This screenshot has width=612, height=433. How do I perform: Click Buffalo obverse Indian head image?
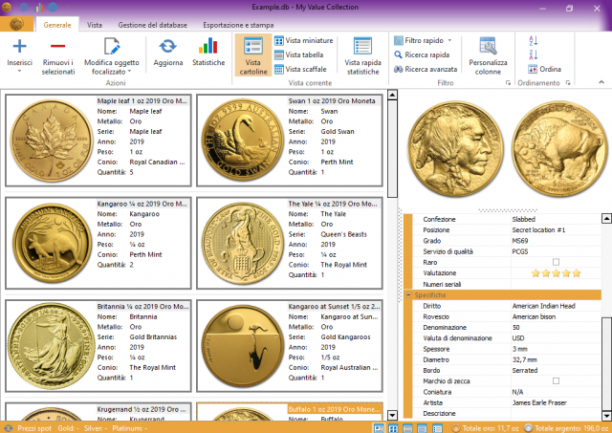point(455,149)
